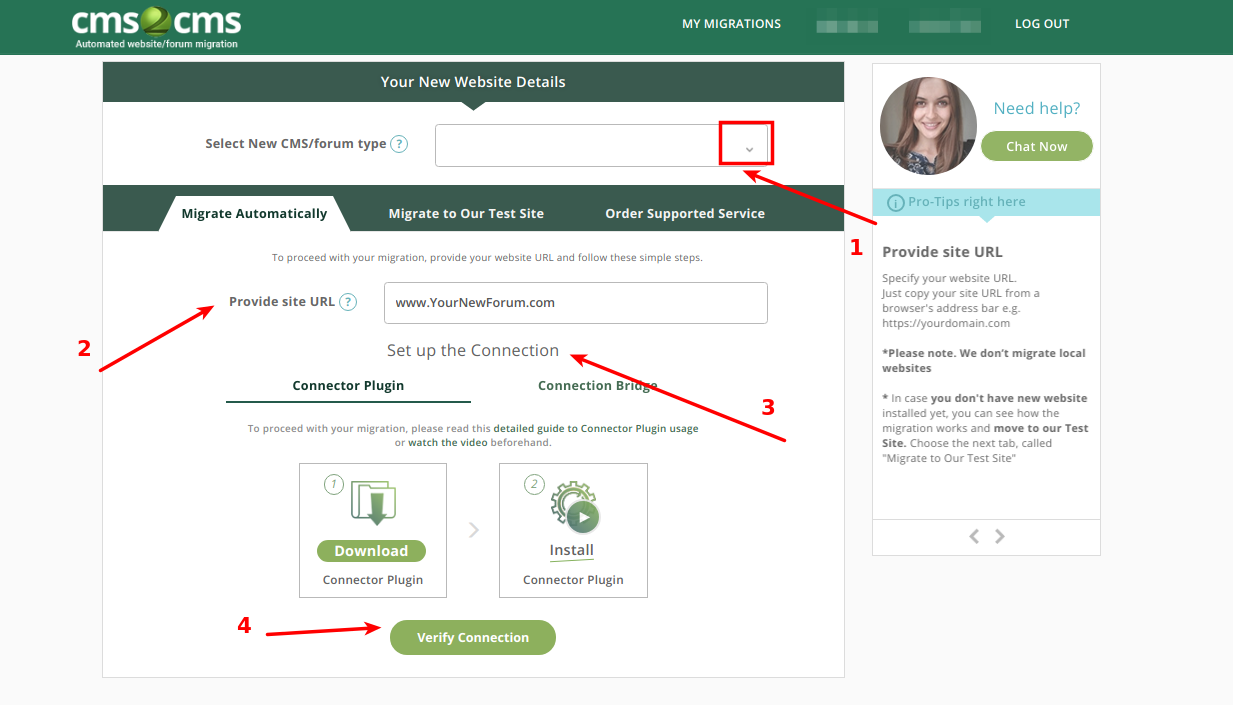Screen dimensions: 1233x705
Task: Open help icon beside Provide site URL
Action: point(348,302)
